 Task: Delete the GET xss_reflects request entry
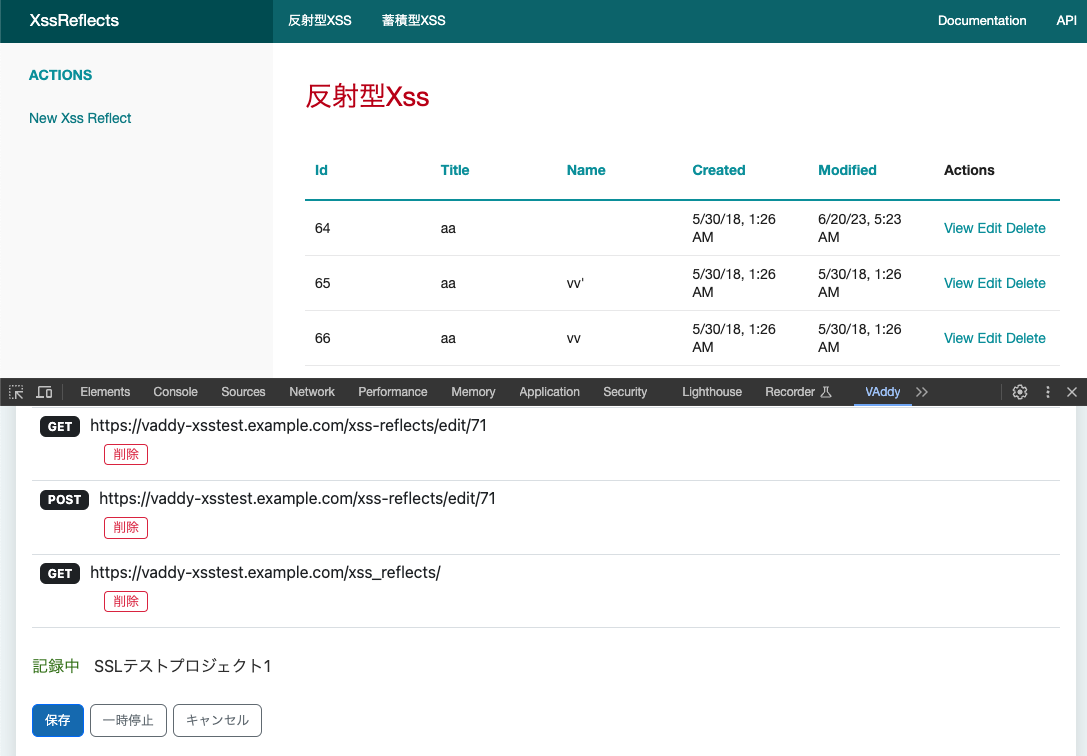click(126, 602)
